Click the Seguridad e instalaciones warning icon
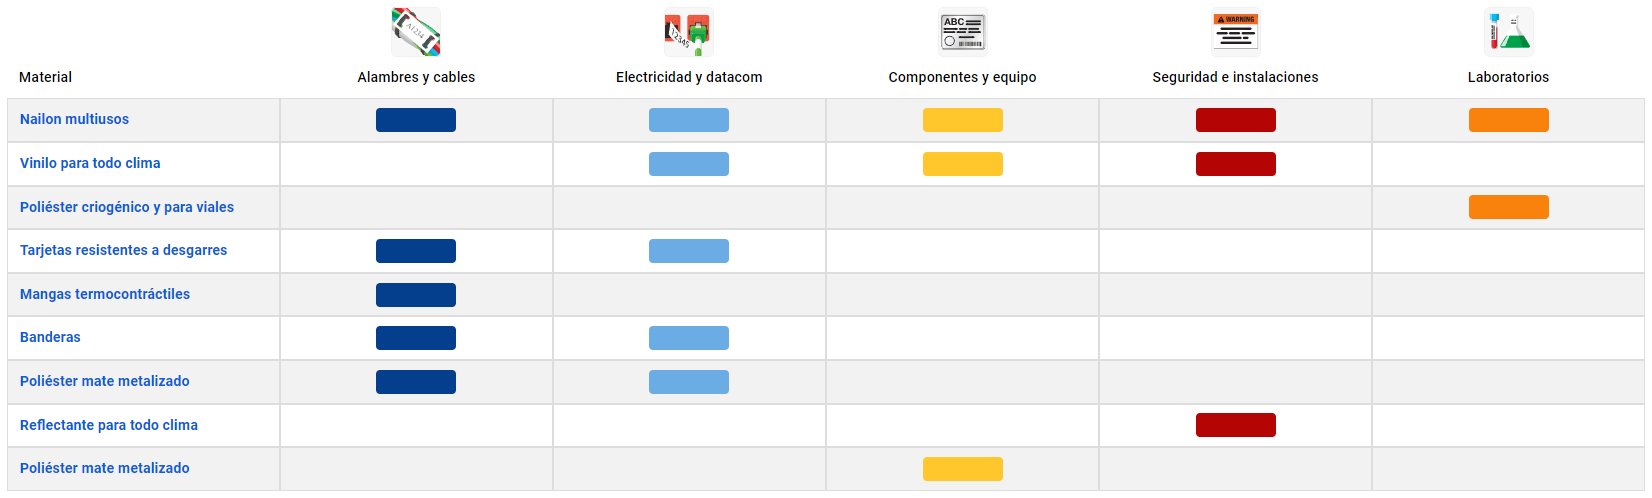This screenshot has width=1652, height=498. [x=1235, y=32]
